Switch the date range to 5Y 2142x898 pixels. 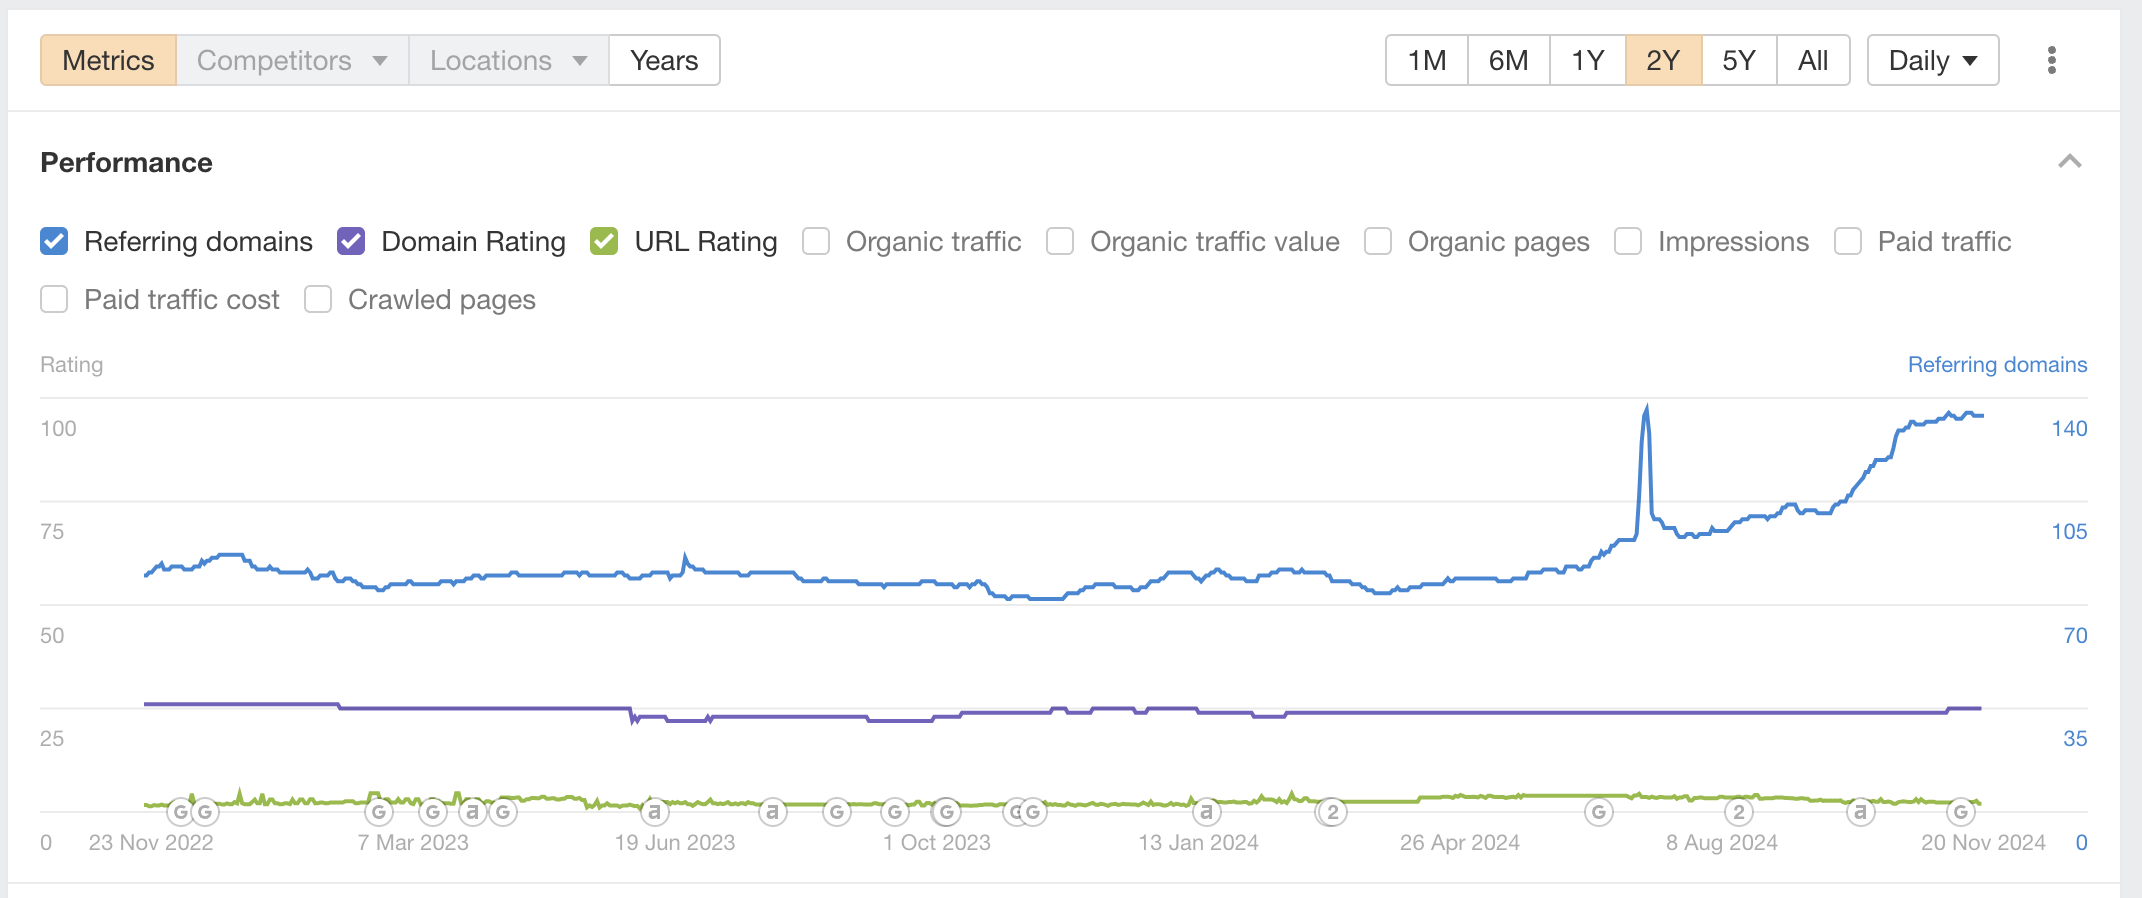(x=1738, y=60)
